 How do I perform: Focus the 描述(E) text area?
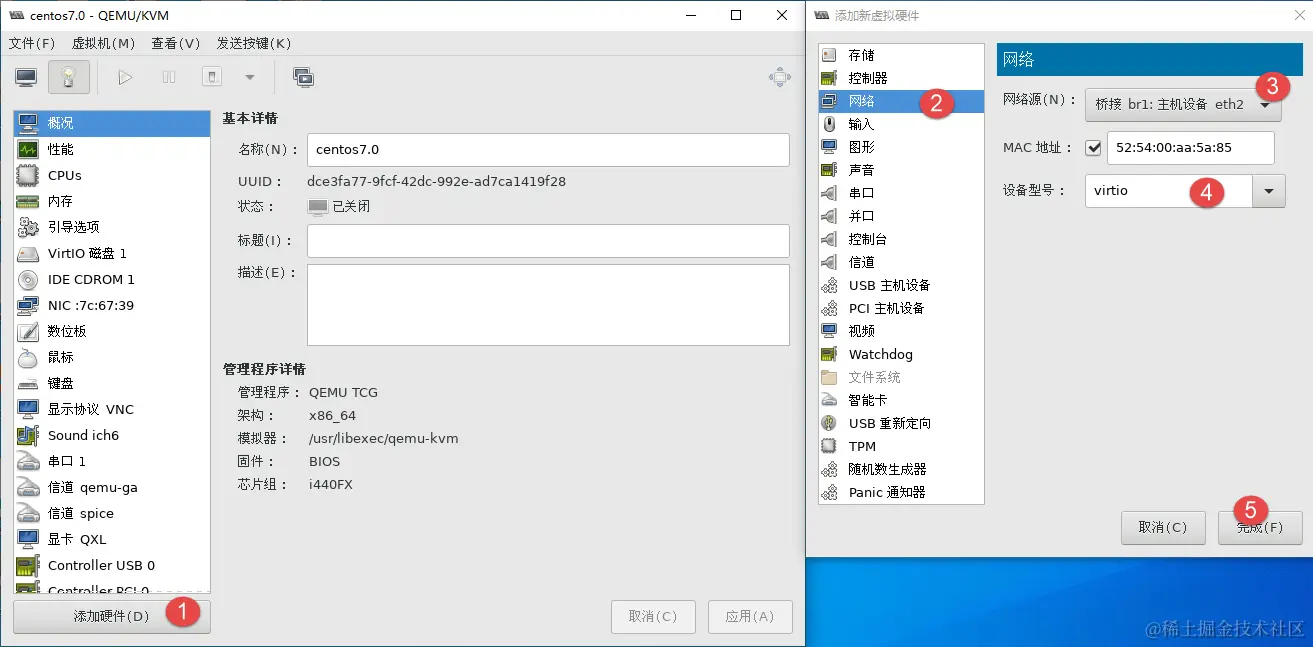point(548,305)
